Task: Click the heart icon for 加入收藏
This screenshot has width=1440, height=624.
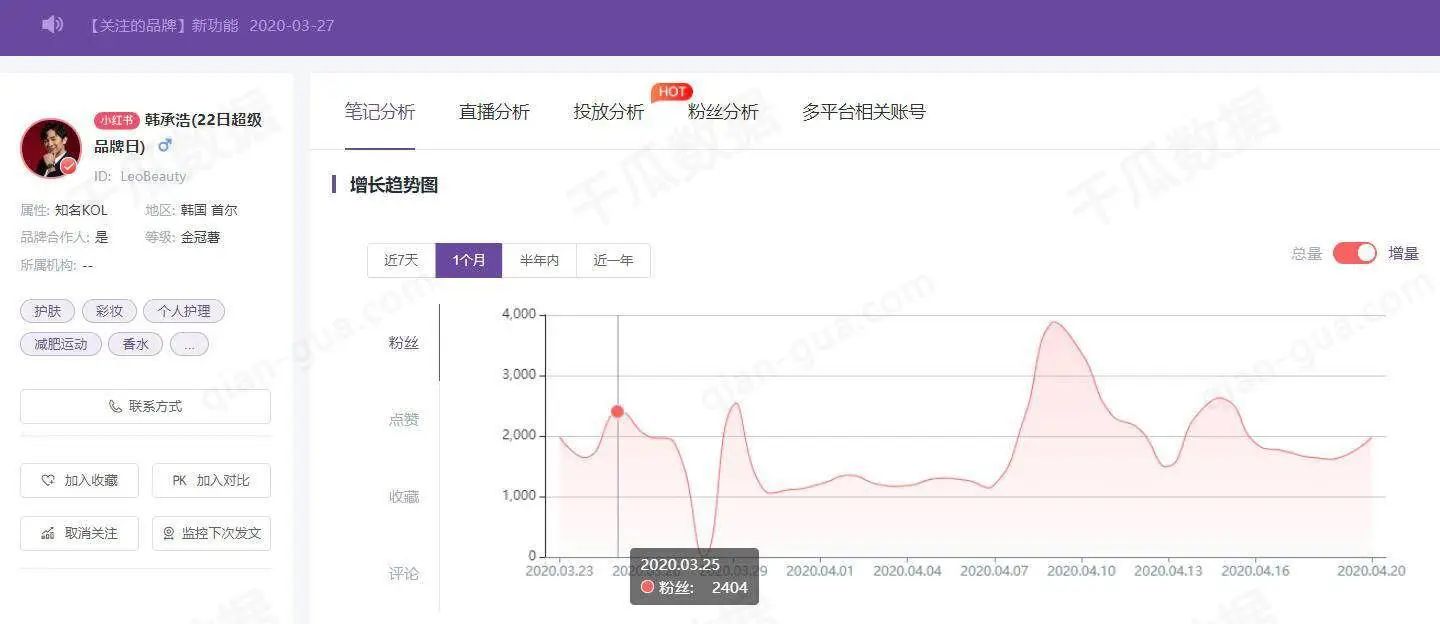Action: [48, 481]
